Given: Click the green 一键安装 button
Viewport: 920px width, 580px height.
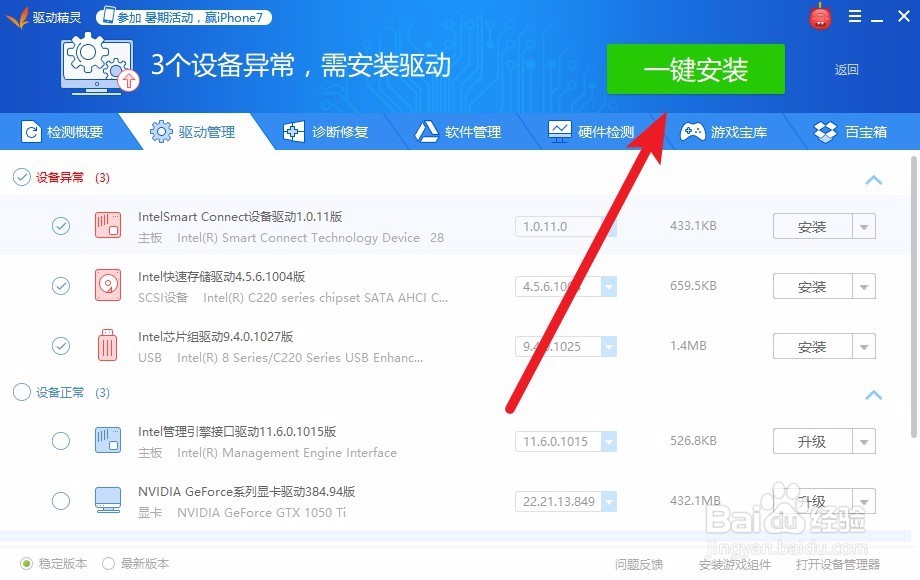Looking at the screenshot, I should pos(695,69).
